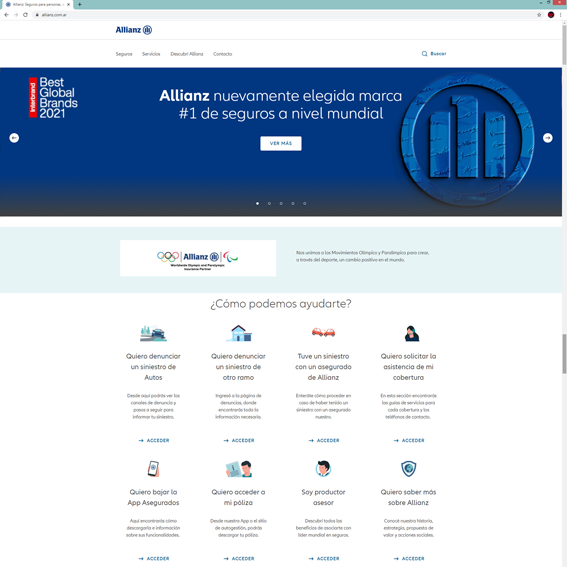
Task: Select the fifth carousel dot
Action: pos(305,203)
